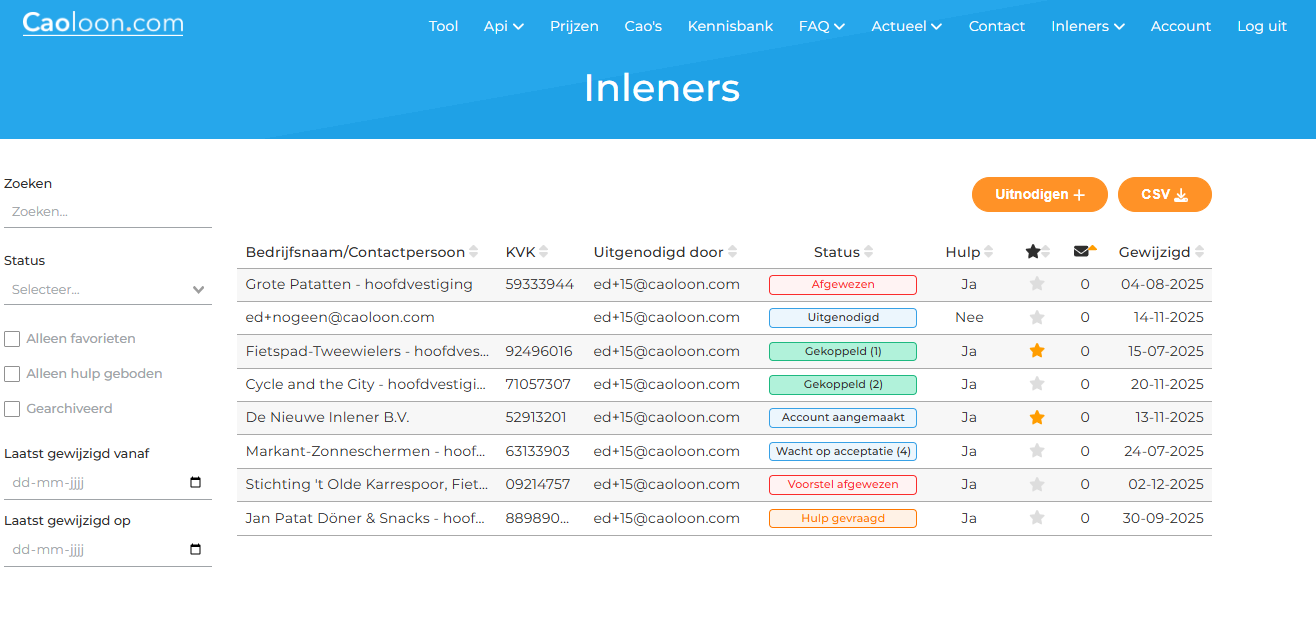Star the Grote Patatten row as favorite

coord(1037,284)
